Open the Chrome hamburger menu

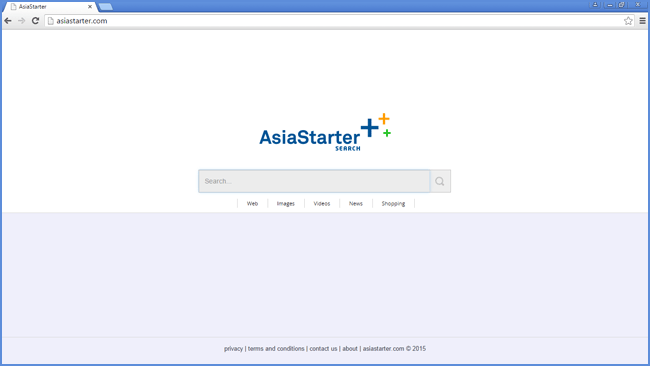(x=643, y=21)
